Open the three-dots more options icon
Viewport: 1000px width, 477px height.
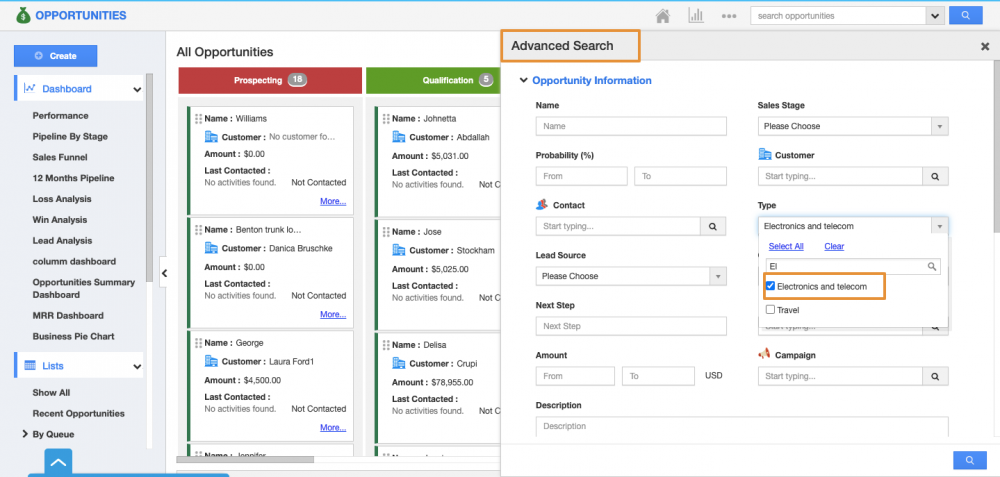click(730, 16)
